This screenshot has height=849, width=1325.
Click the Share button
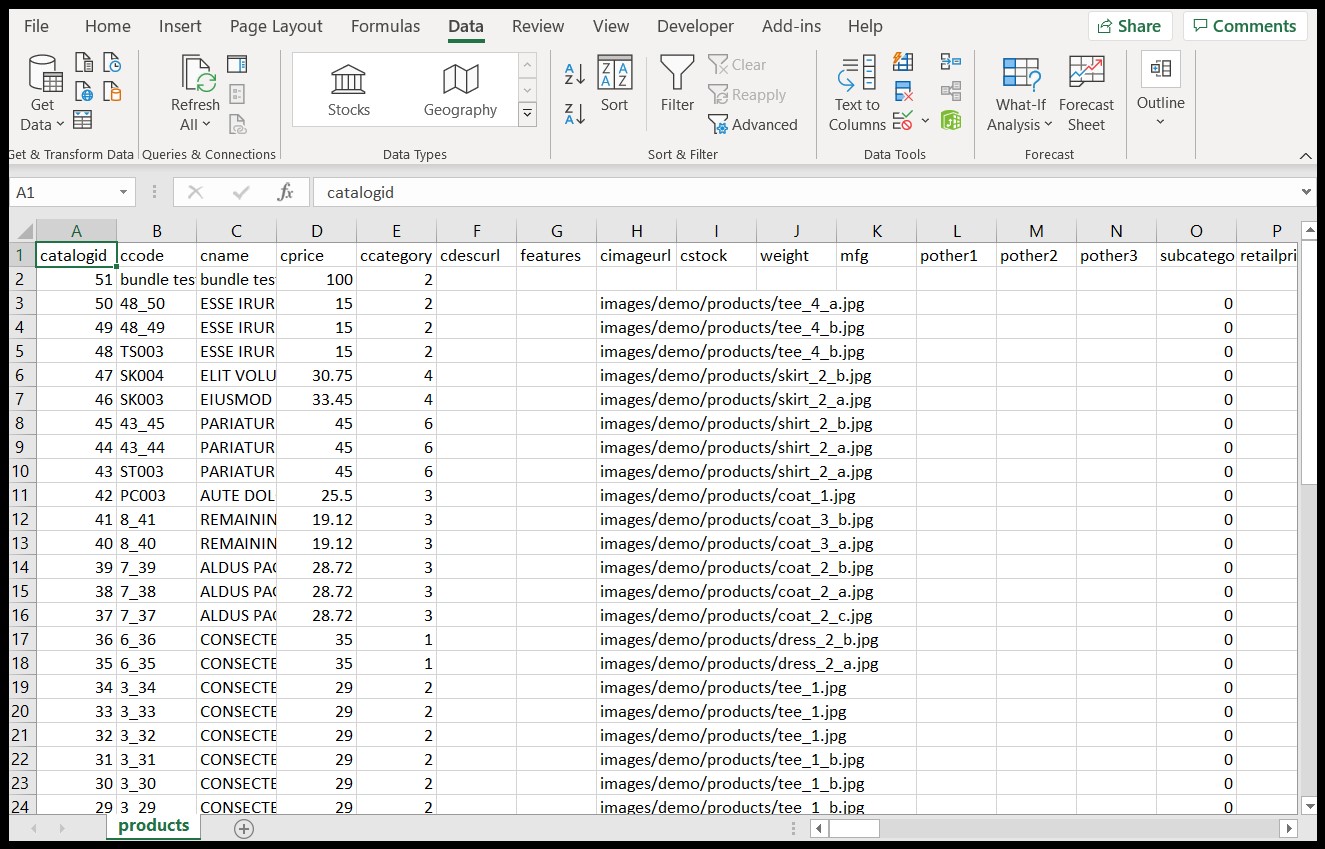coord(1129,26)
